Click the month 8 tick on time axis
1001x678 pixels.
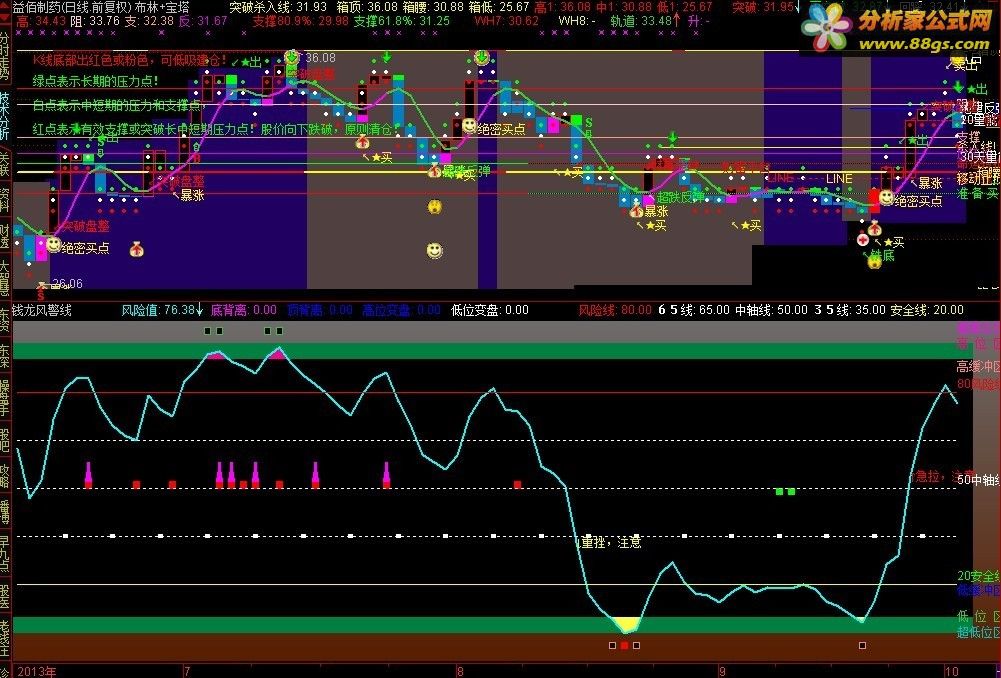460,672
